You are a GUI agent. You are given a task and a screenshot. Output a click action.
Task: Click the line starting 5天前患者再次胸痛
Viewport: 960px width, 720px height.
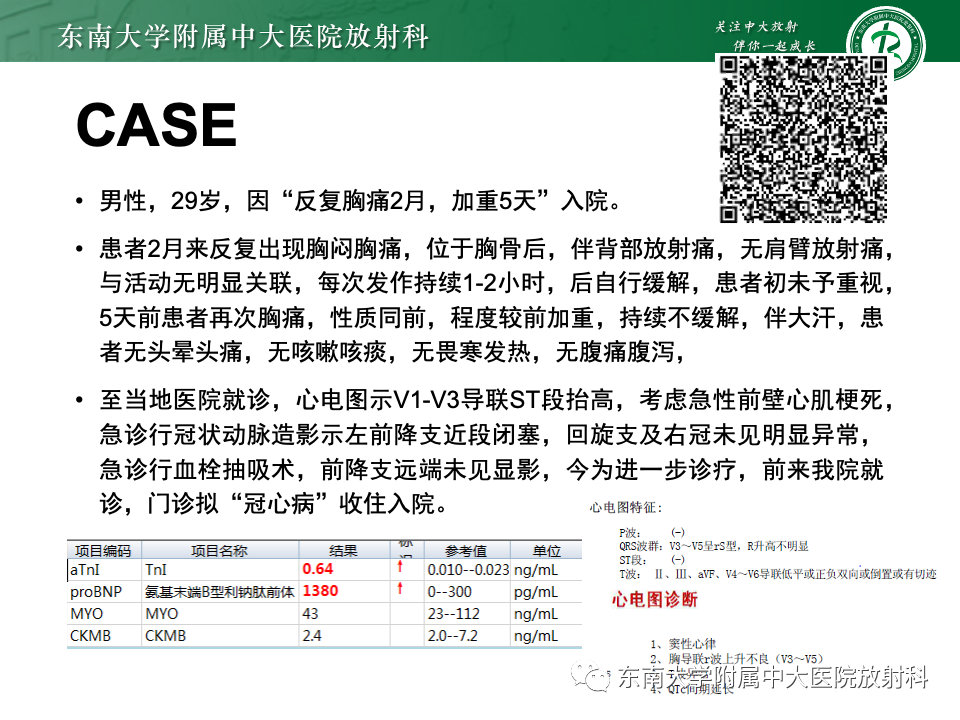(491, 318)
